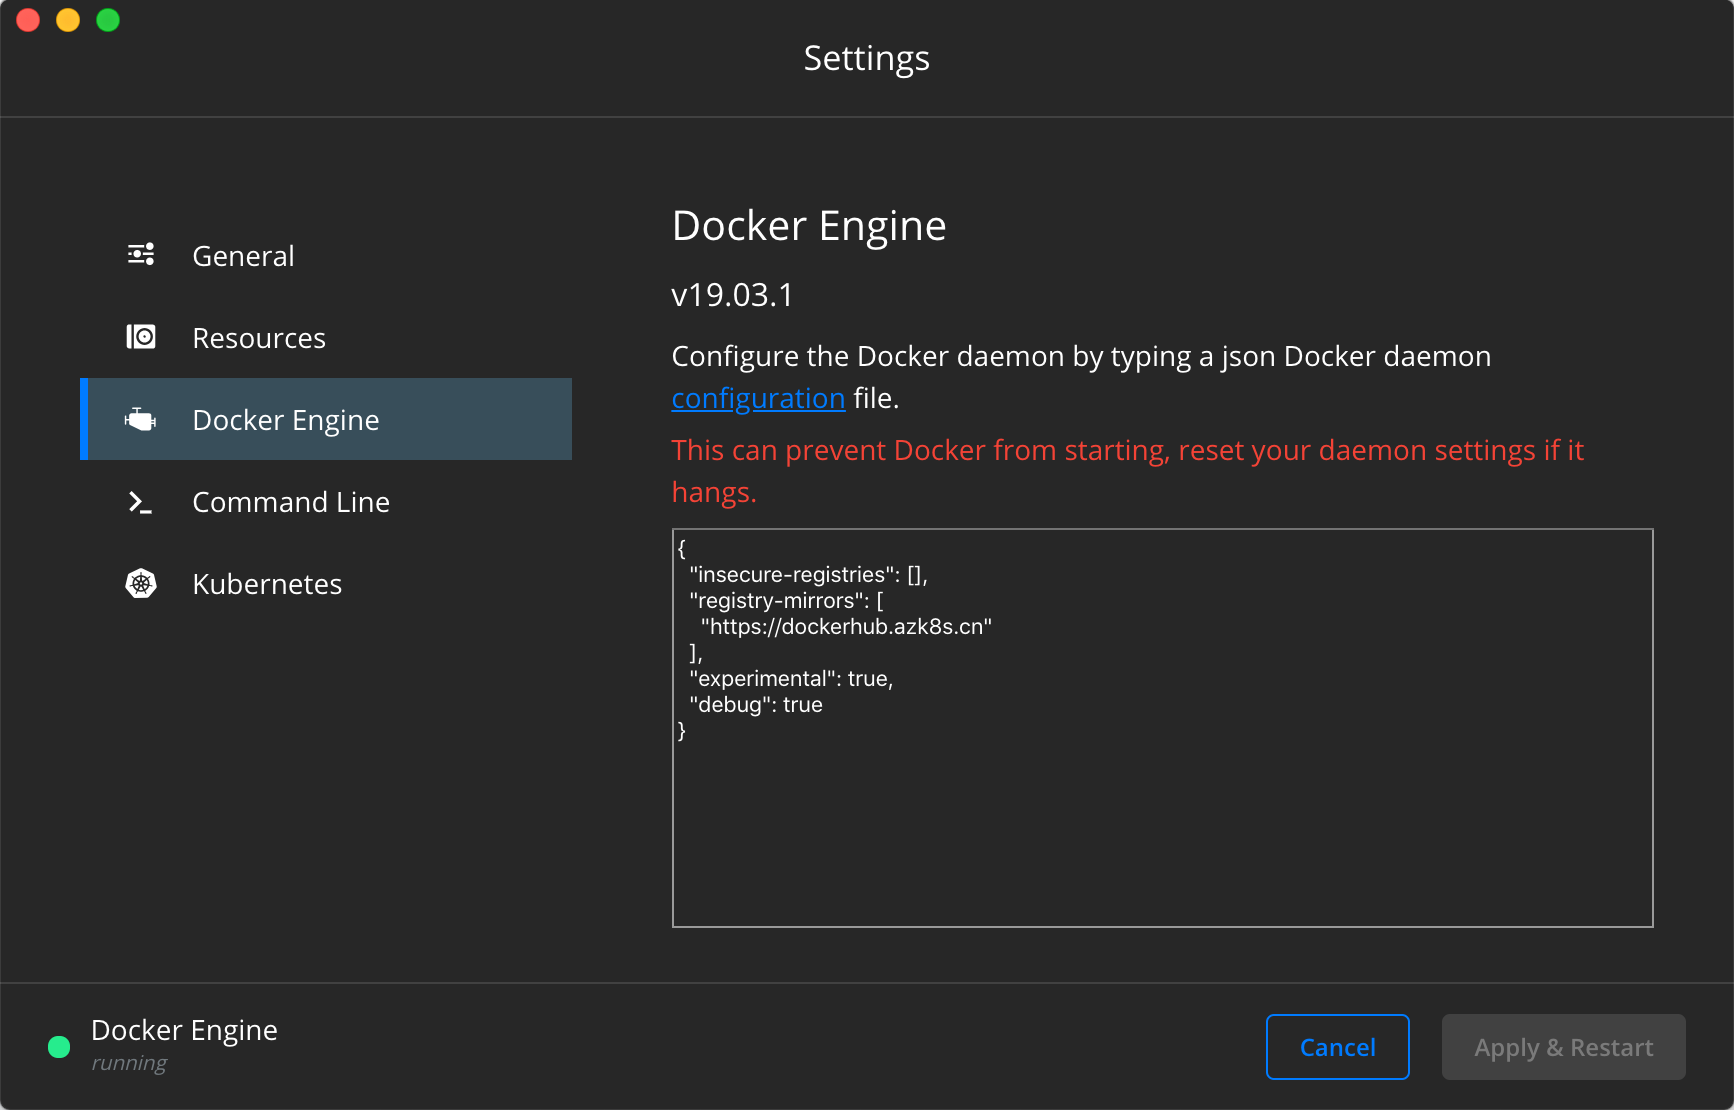The width and height of the screenshot is (1734, 1110).
Task: Click the green running status indicator dot
Action: coord(59,1047)
